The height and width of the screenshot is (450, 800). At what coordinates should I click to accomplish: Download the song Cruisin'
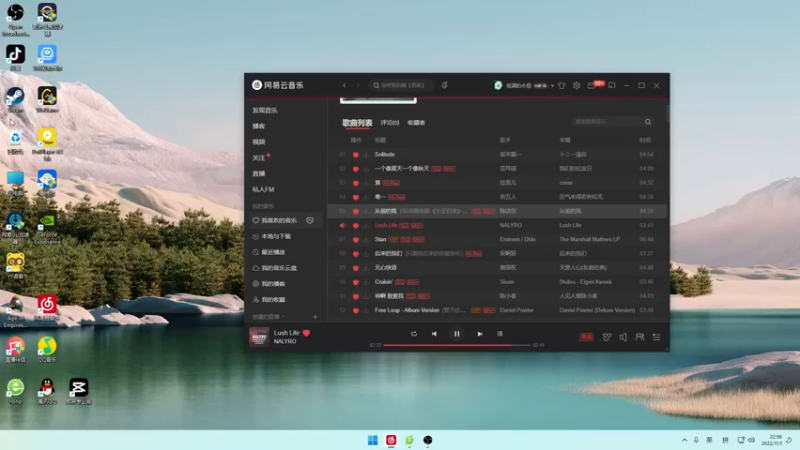pos(366,282)
